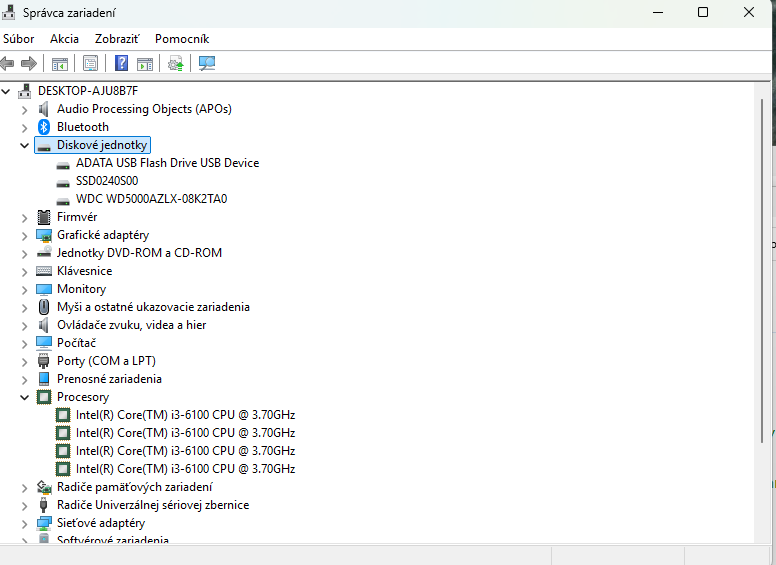Expand the Klávesnice category

[x=25, y=271]
